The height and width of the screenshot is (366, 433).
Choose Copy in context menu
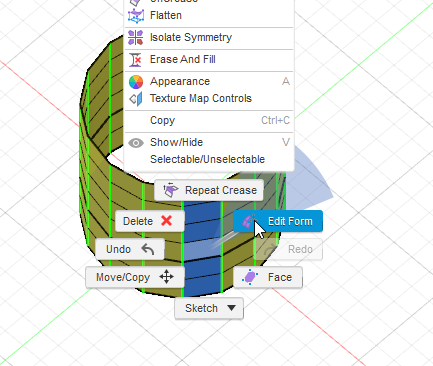[x=209, y=120]
